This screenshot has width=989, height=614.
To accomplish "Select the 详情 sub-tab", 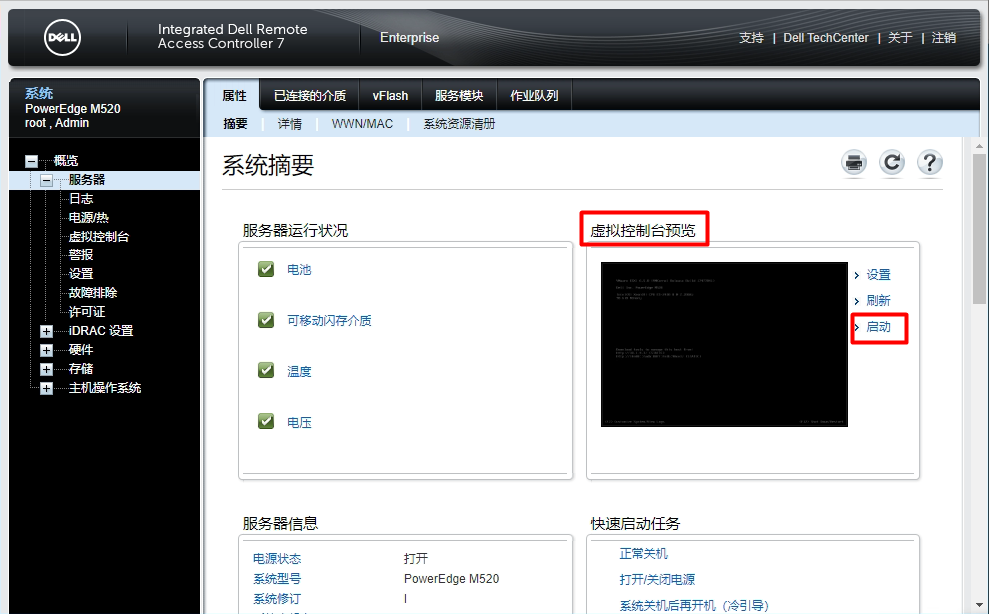I will pyautogui.click(x=290, y=124).
